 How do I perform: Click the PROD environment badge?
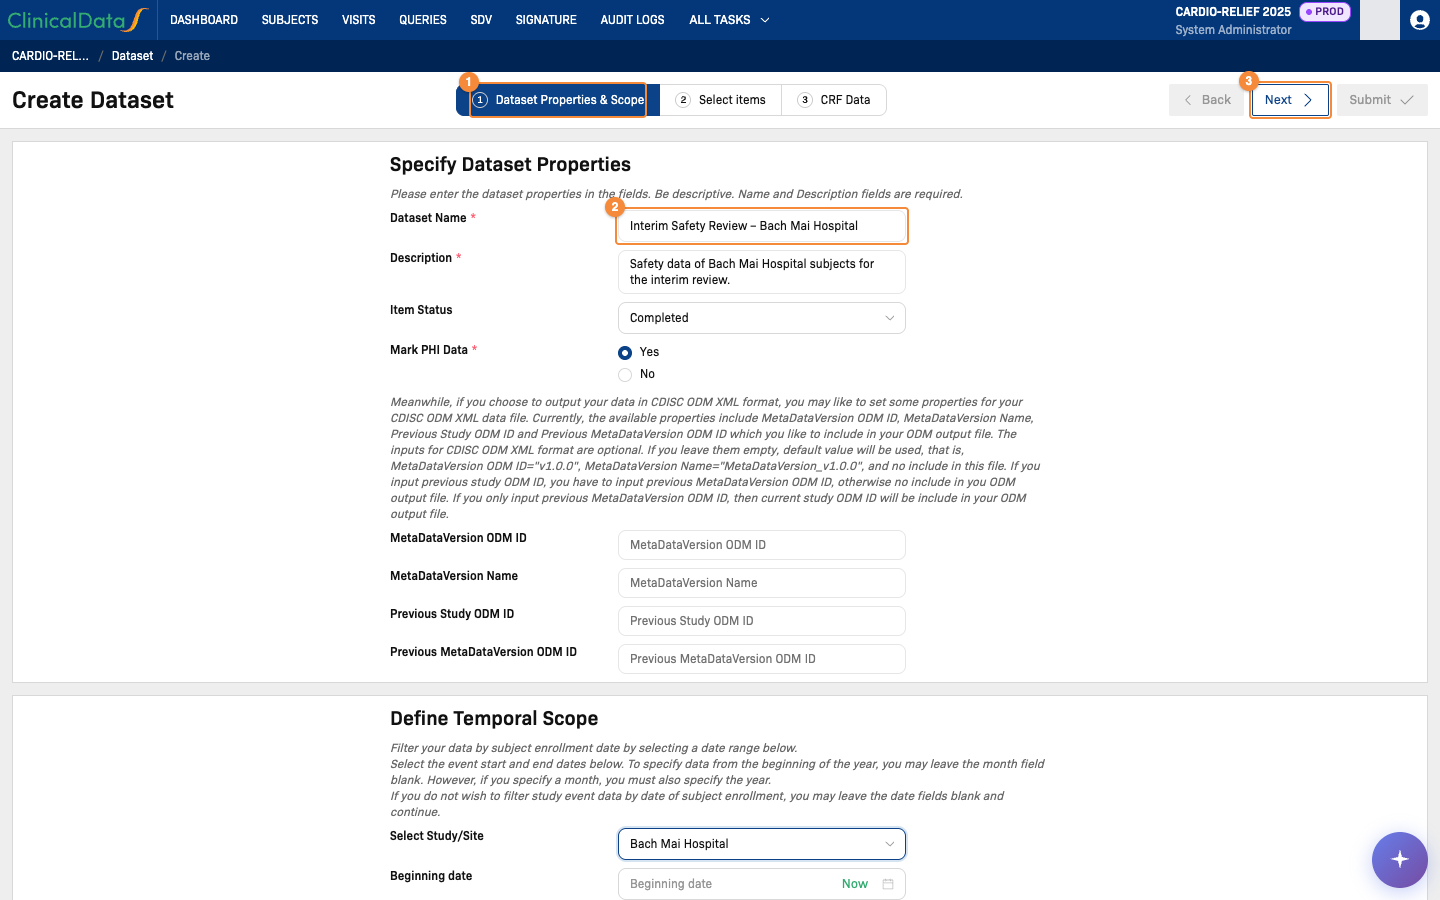pyautogui.click(x=1325, y=12)
